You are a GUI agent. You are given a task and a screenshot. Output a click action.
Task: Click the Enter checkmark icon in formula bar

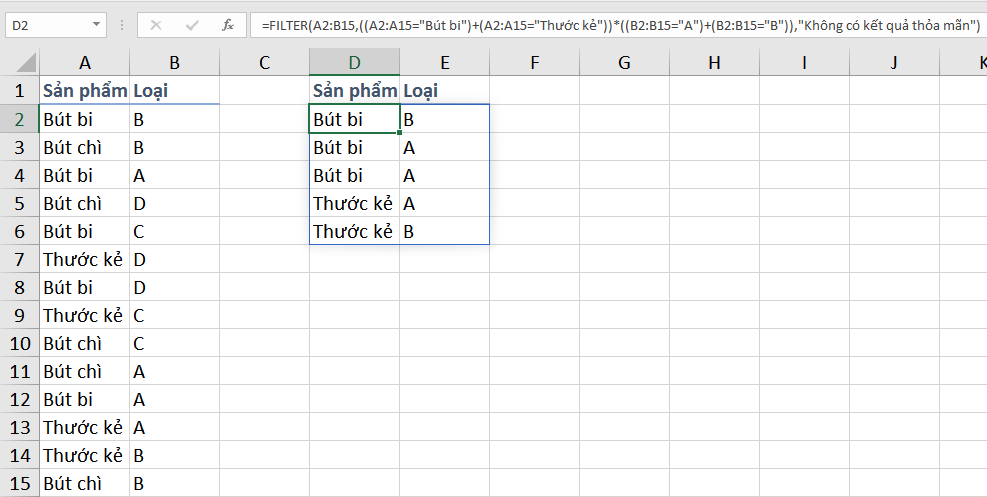pyautogui.click(x=192, y=25)
